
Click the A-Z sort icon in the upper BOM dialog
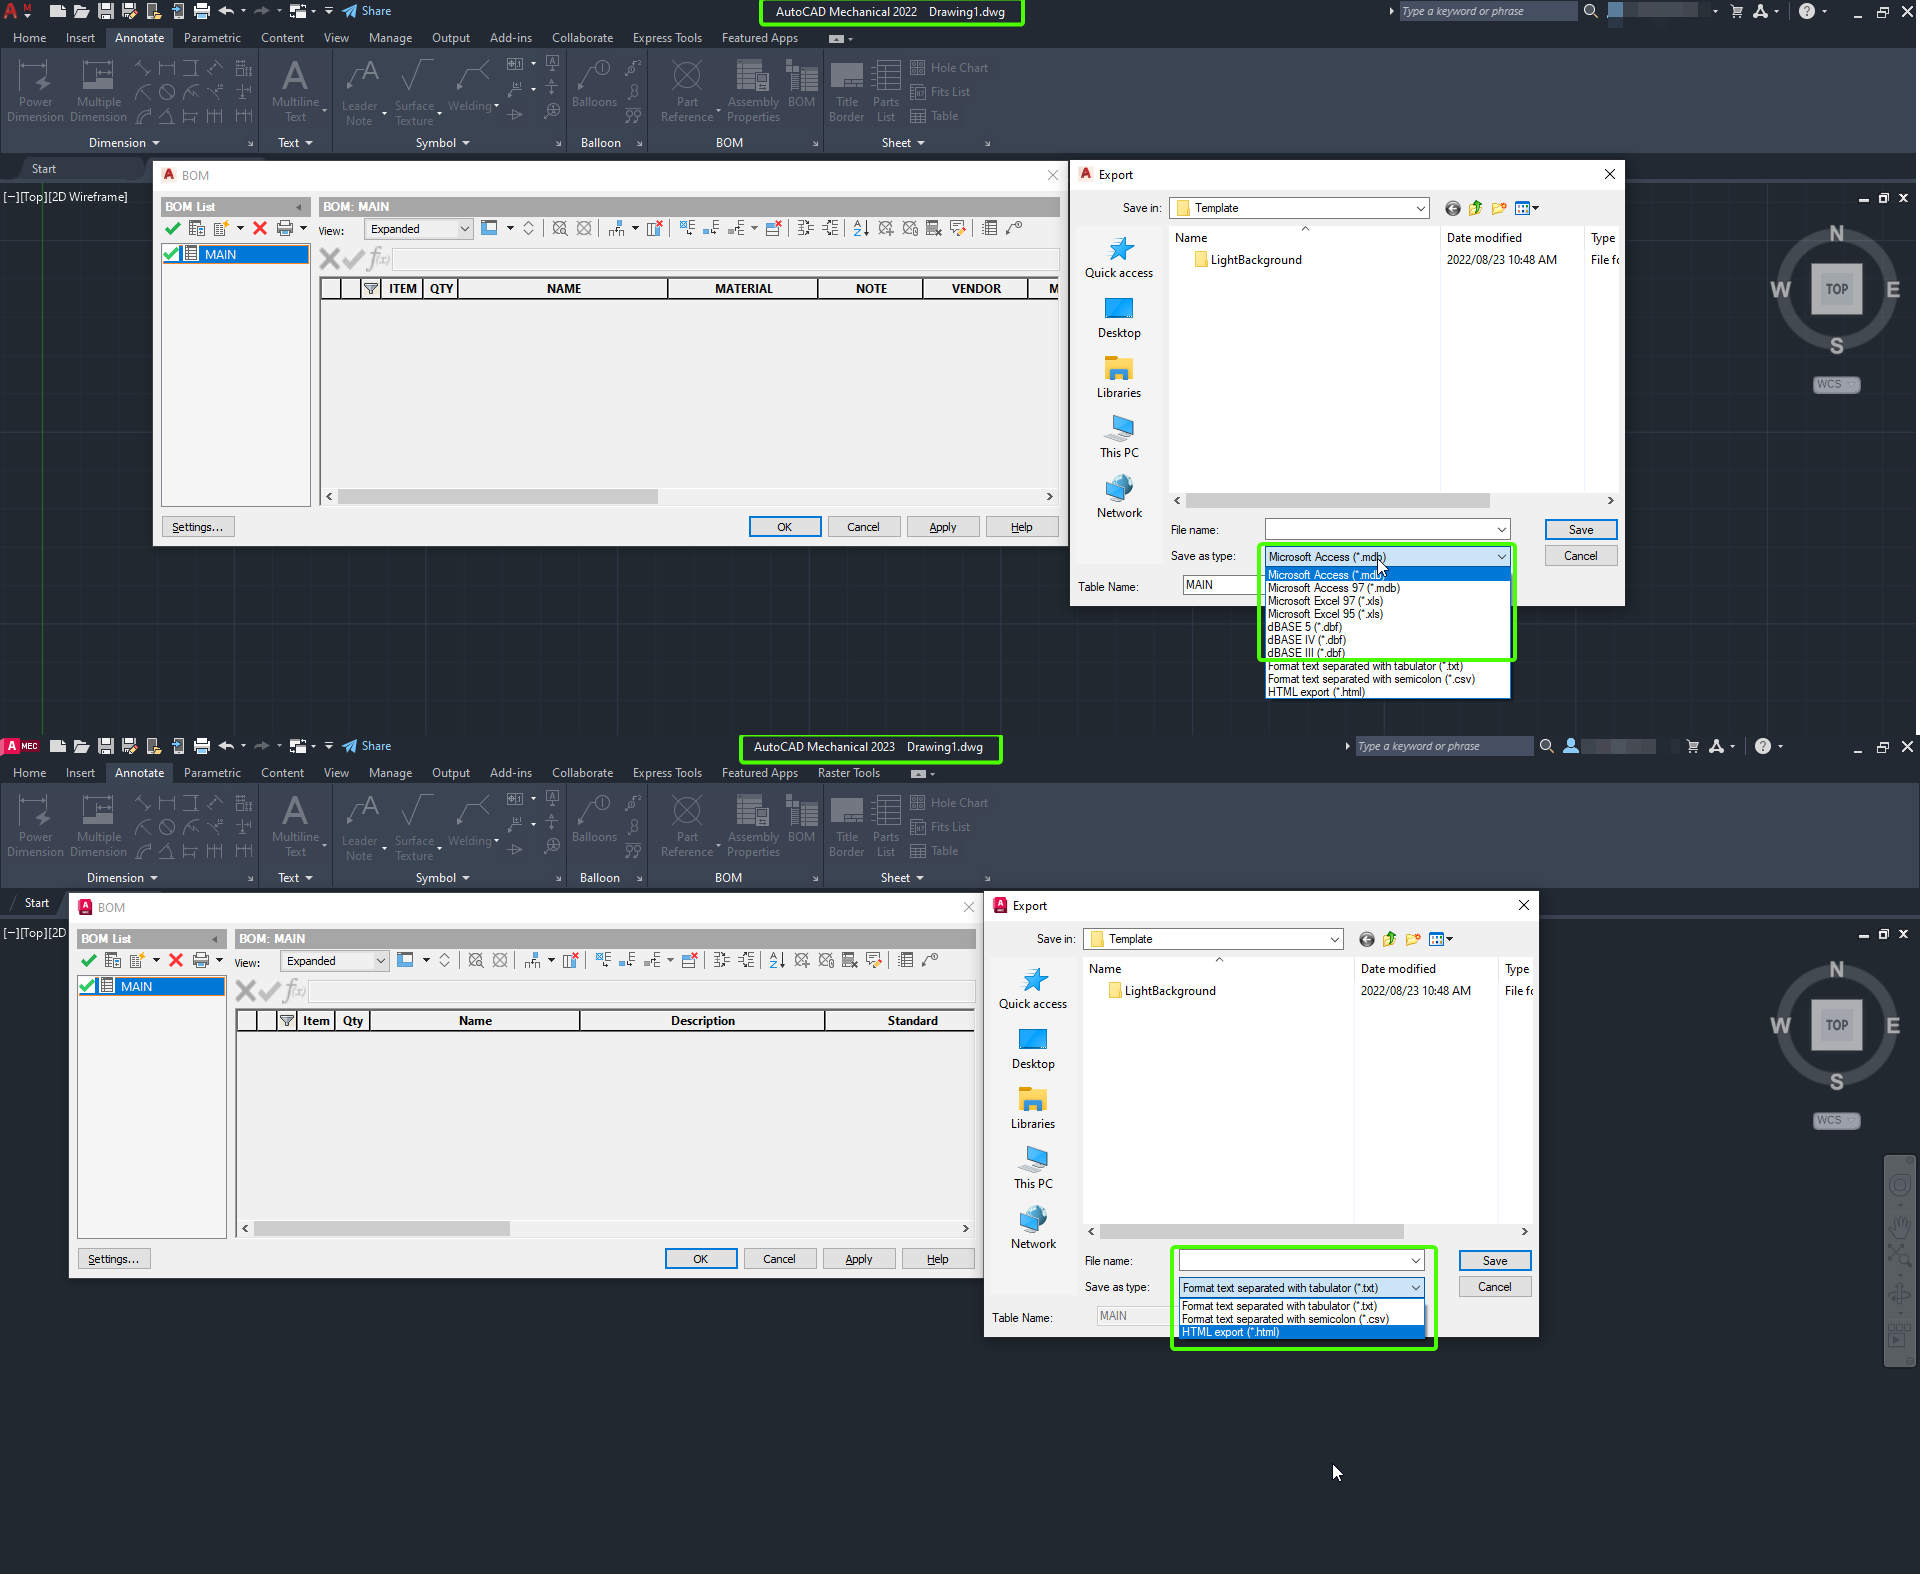pos(860,229)
